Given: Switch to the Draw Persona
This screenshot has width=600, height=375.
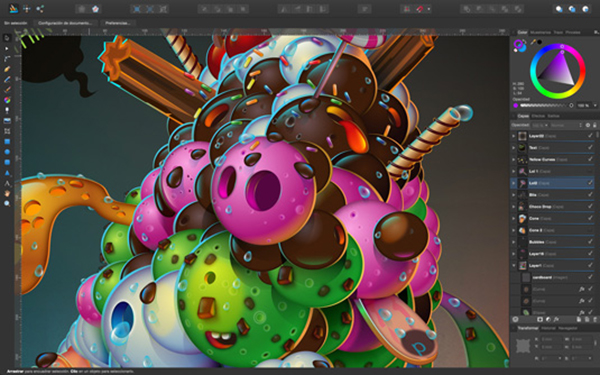Looking at the screenshot, I should pos(14,8).
